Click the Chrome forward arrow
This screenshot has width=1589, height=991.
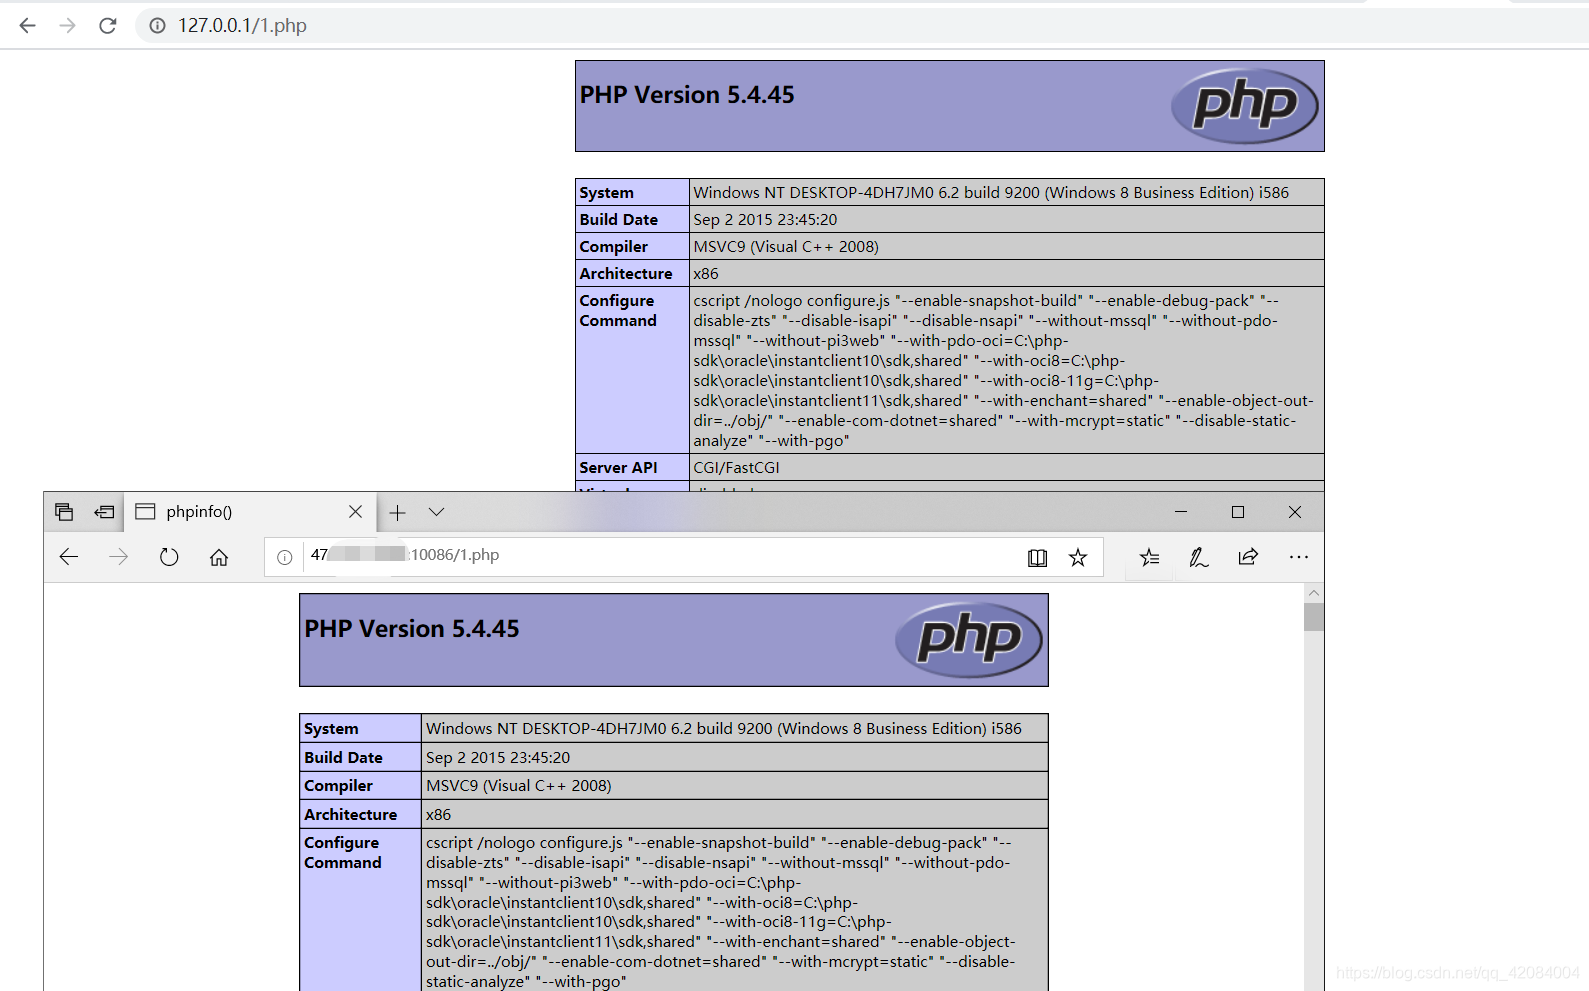click(67, 26)
